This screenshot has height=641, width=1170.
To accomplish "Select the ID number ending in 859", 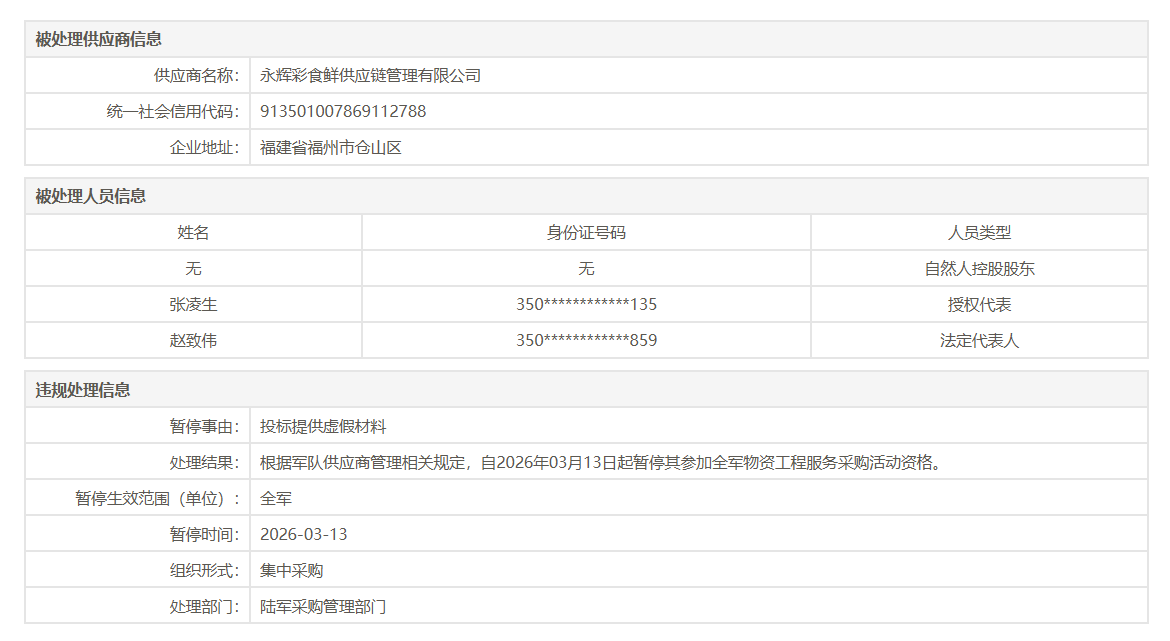I will point(586,340).
